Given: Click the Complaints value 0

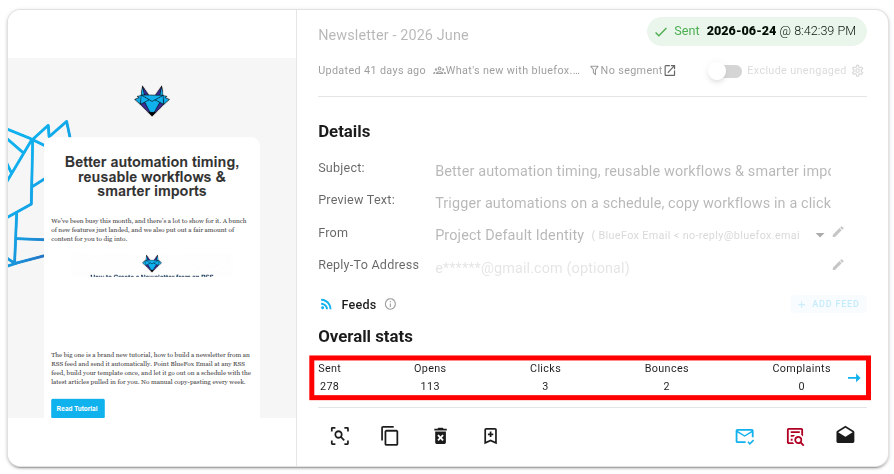Looking at the screenshot, I should point(801,386).
